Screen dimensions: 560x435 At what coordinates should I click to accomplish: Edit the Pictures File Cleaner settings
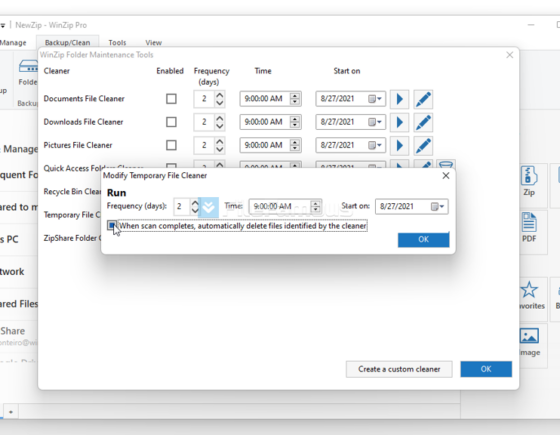pos(423,145)
